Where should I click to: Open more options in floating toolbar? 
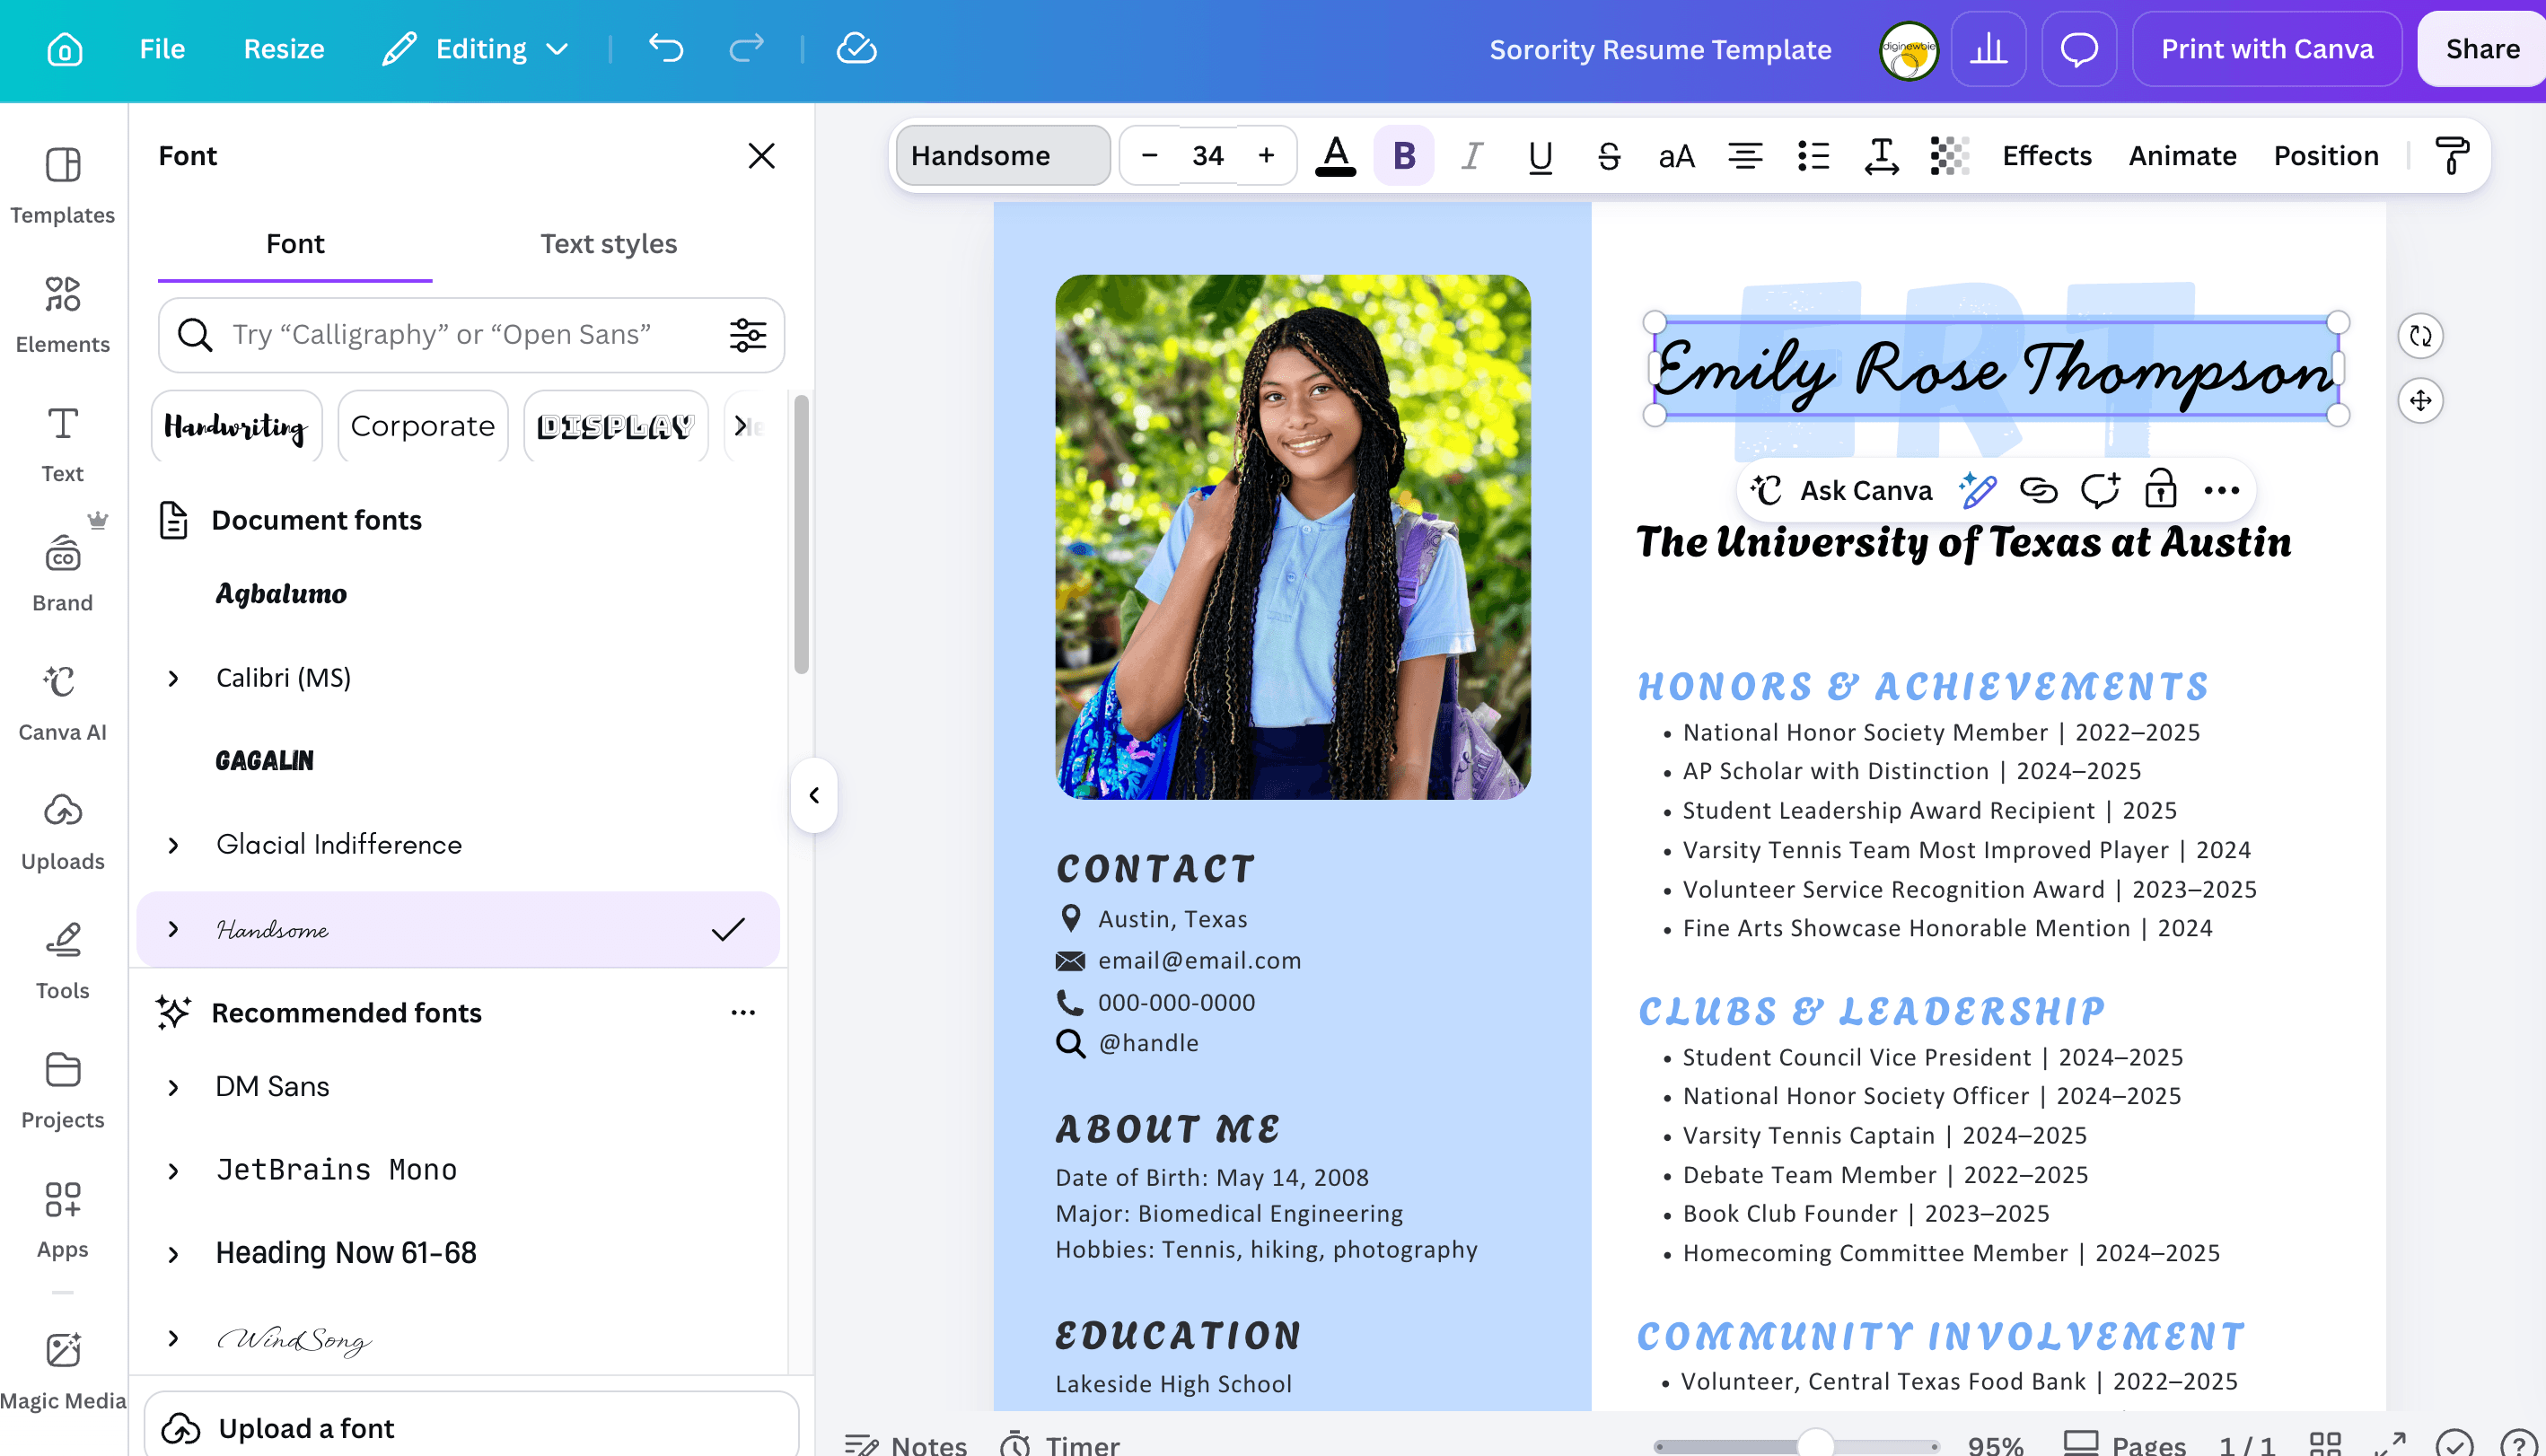(2221, 490)
